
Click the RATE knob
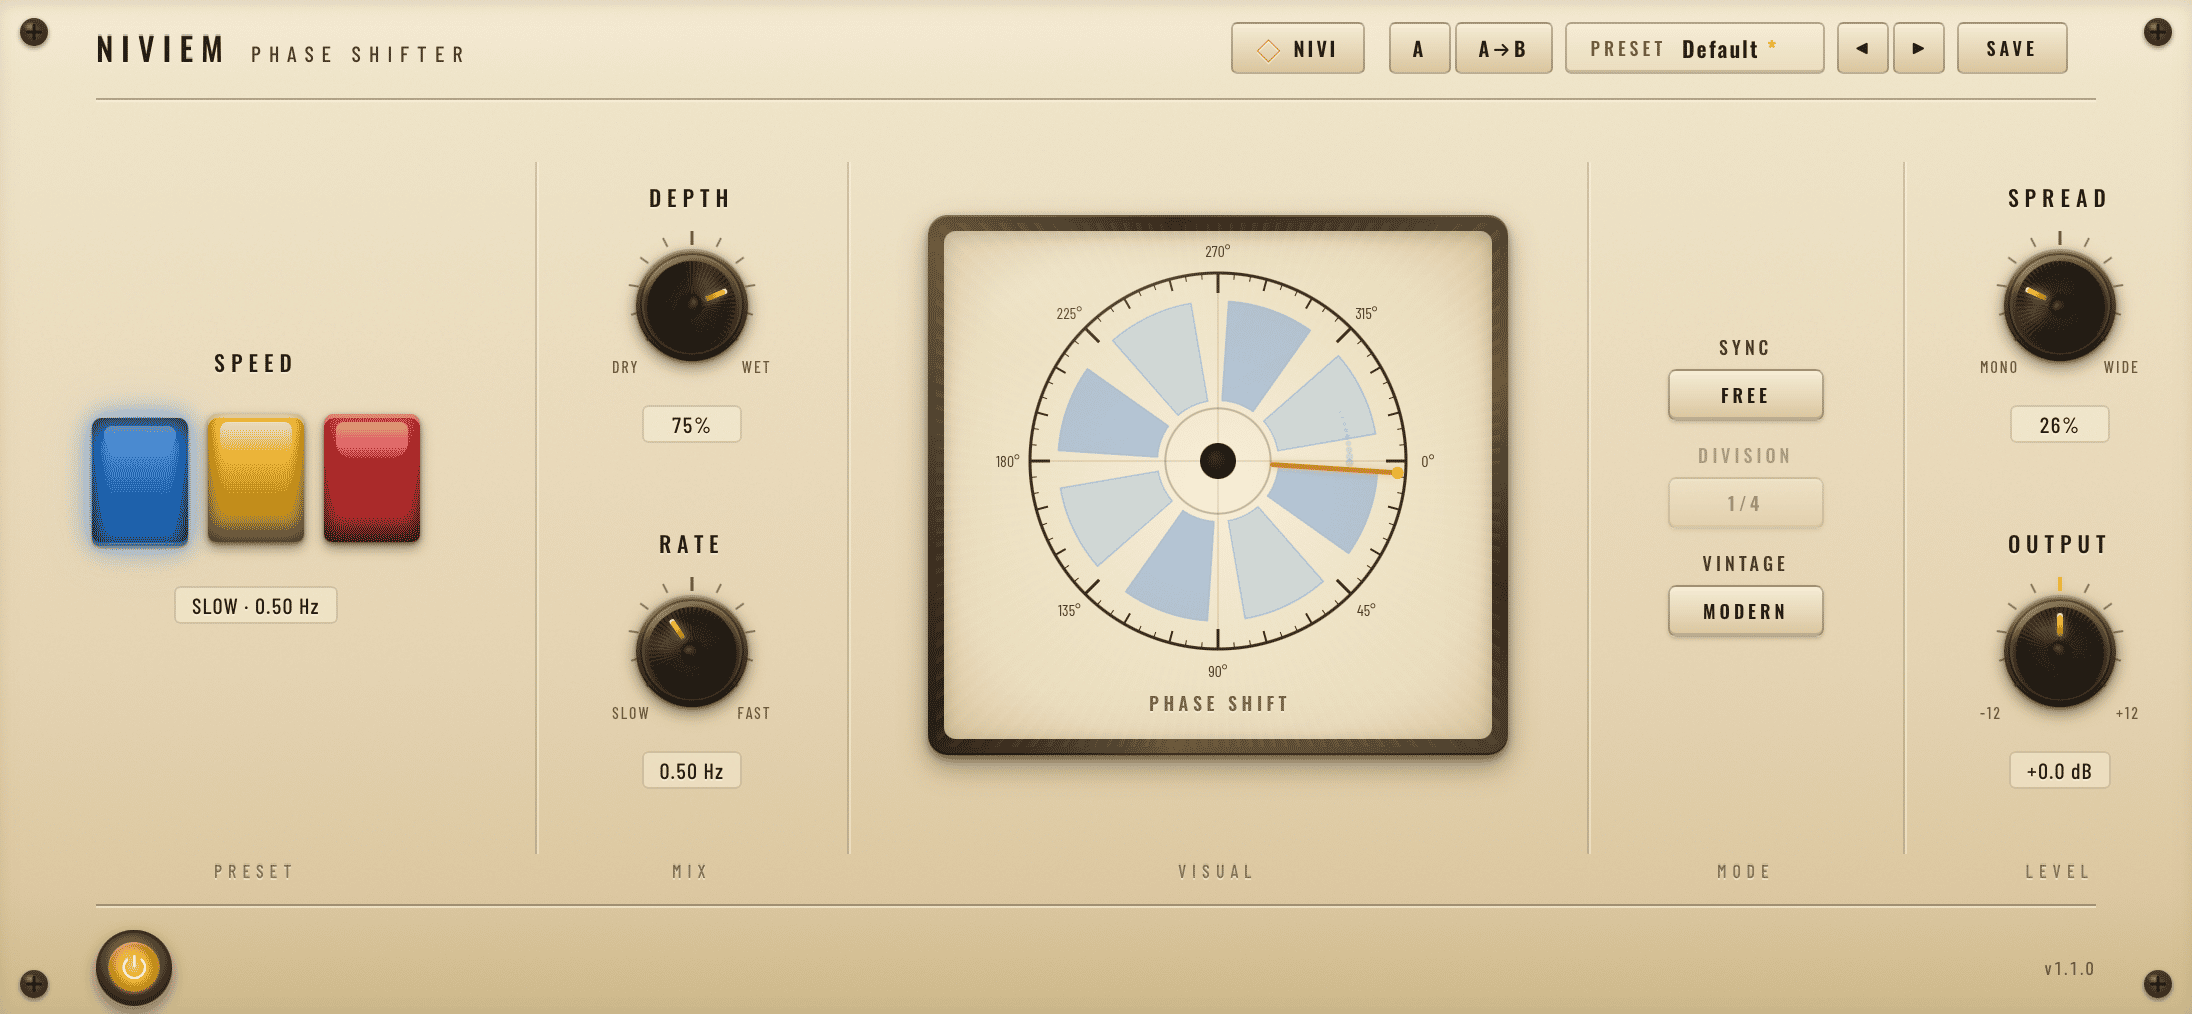click(692, 652)
